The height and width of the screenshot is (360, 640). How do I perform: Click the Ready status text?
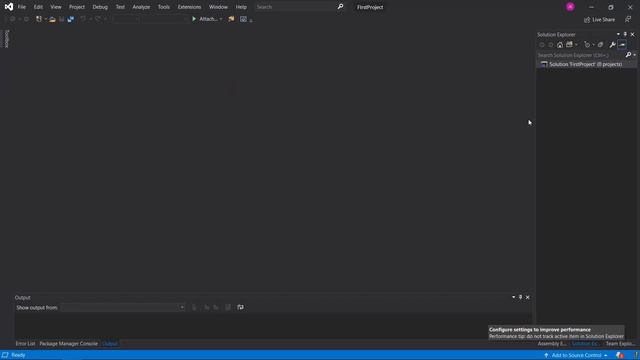pyautogui.click(x=18, y=356)
